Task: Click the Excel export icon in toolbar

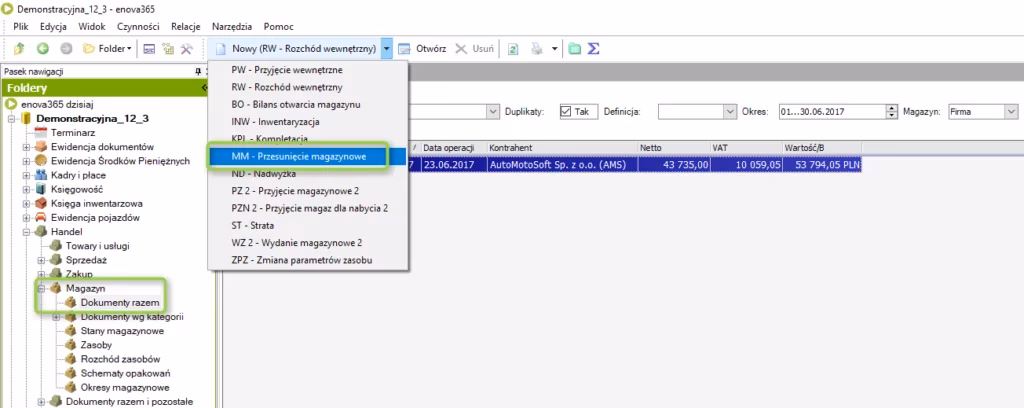Action: point(513,48)
